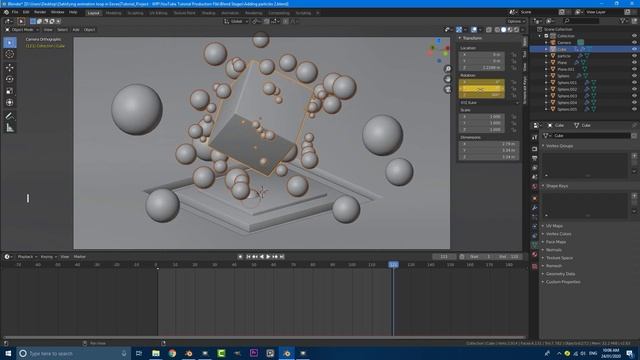Click add shape key plus button
The height and width of the screenshot is (360, 640).
coord(634,196)
